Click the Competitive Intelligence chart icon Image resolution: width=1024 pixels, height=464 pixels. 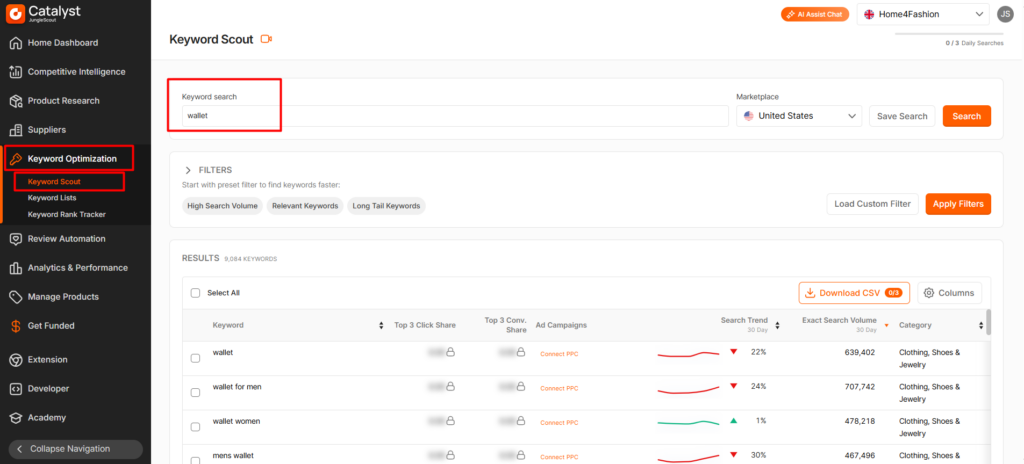[x=16, y=72]
